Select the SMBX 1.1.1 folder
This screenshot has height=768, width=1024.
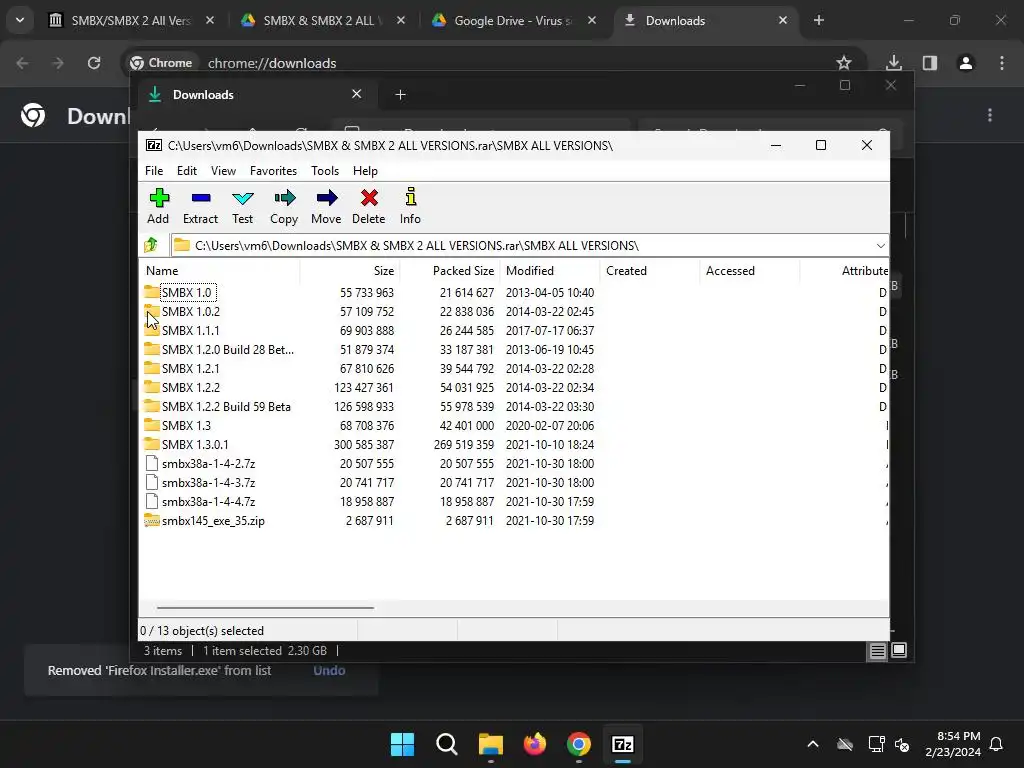point(191,330)
